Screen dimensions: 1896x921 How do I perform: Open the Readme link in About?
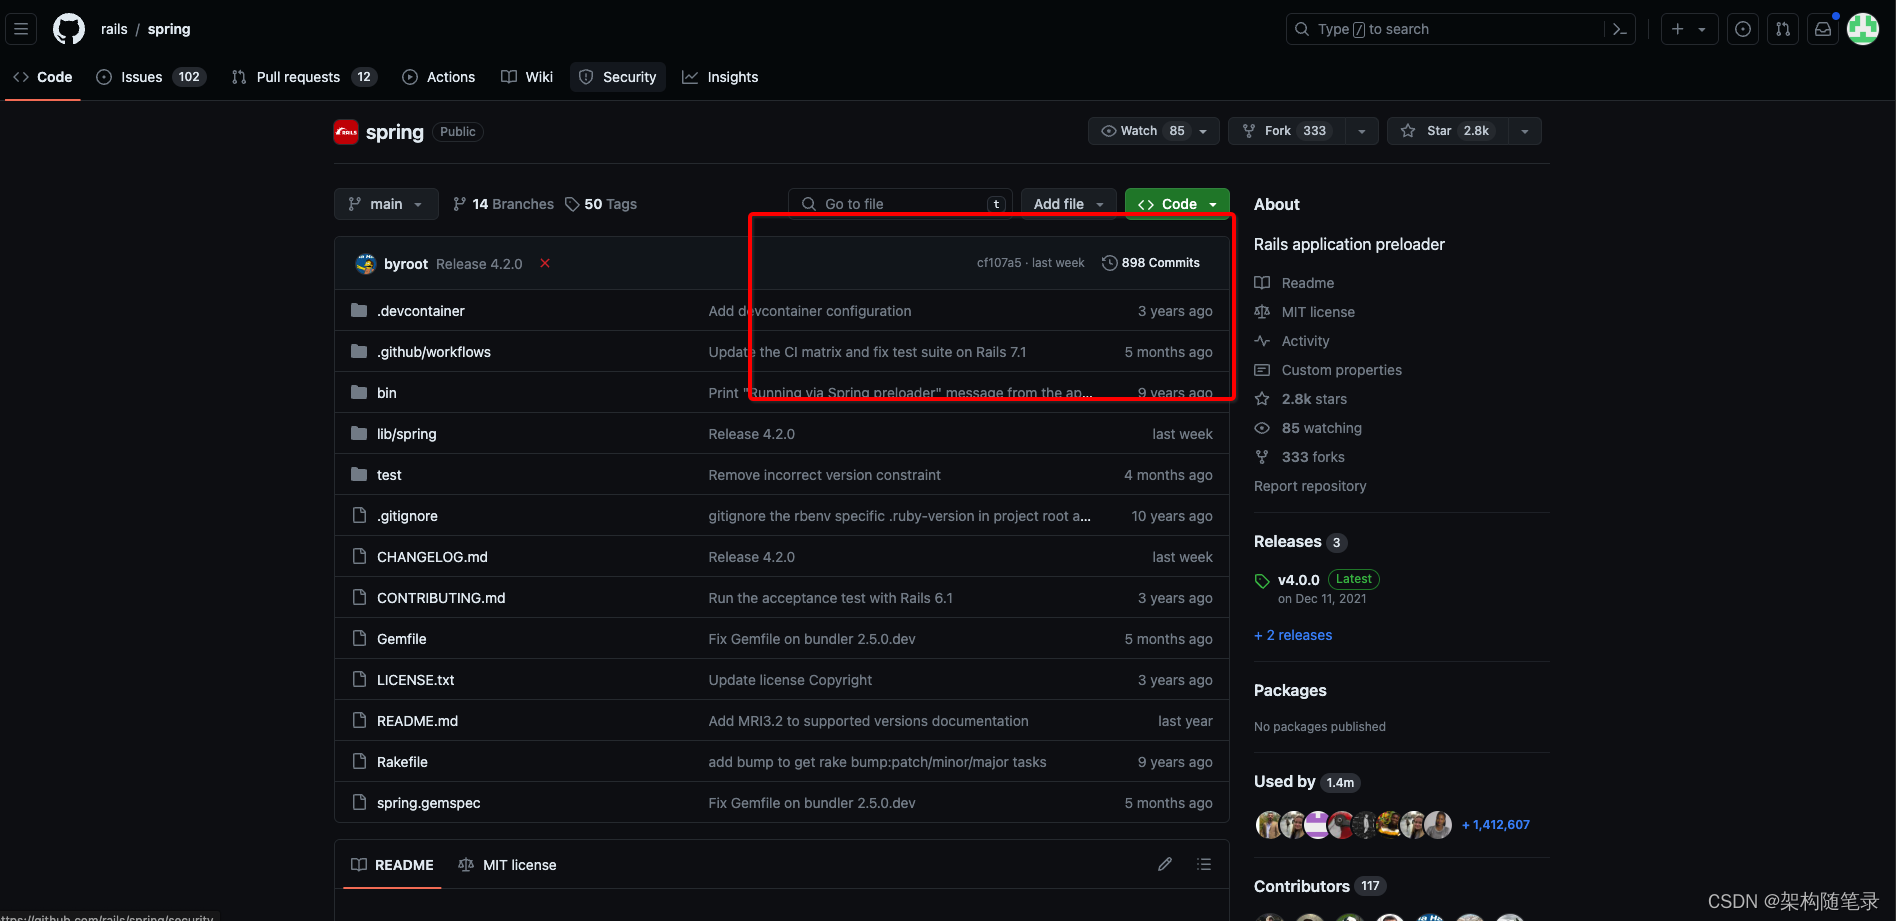1307,283
